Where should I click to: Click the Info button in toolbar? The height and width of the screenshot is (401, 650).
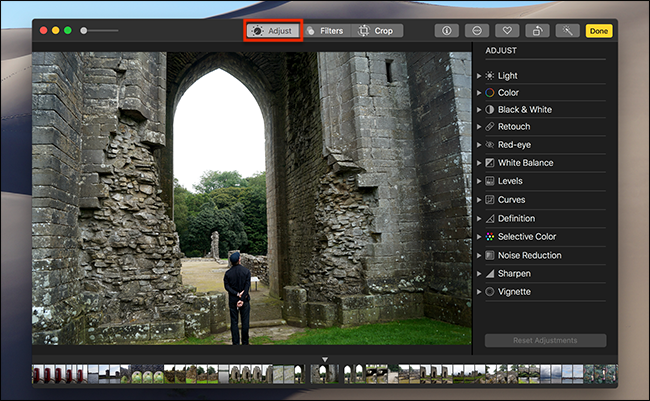447,31
